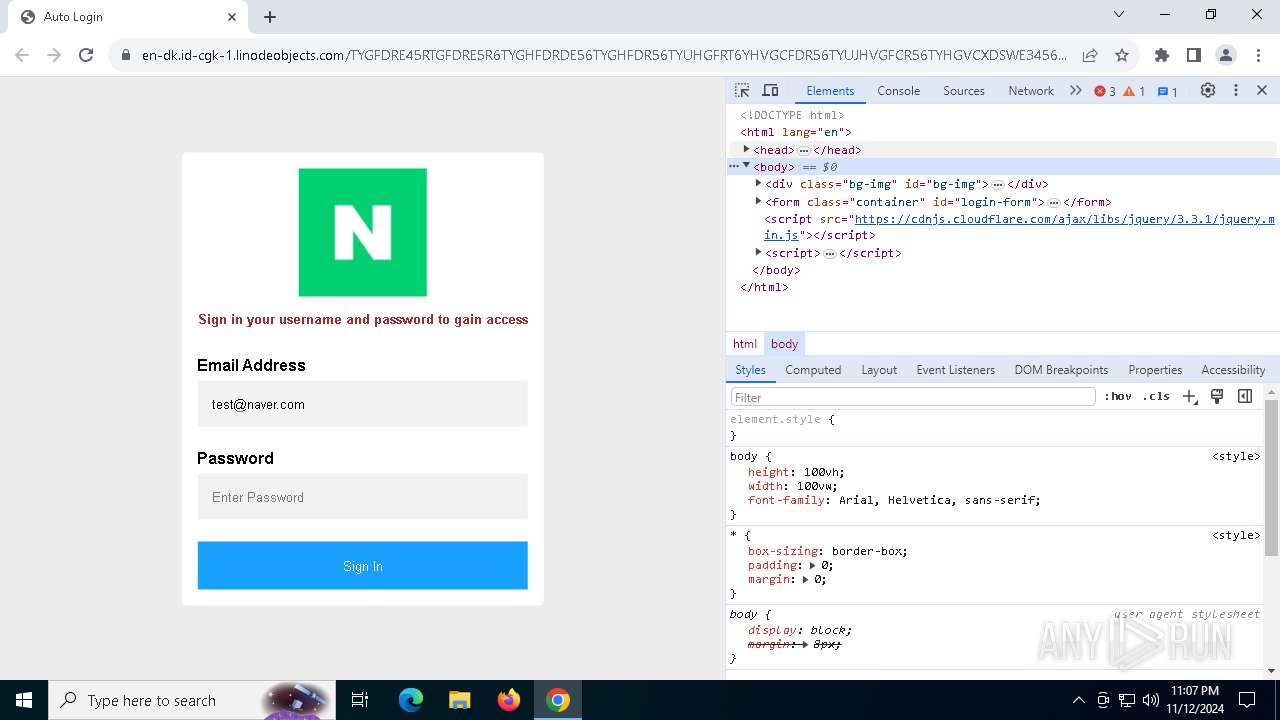Image resolution: width=1280 pixels, height=720 pixels.
Task: Toggle the :hov element state button
Action: click(x=1118, y=396)
